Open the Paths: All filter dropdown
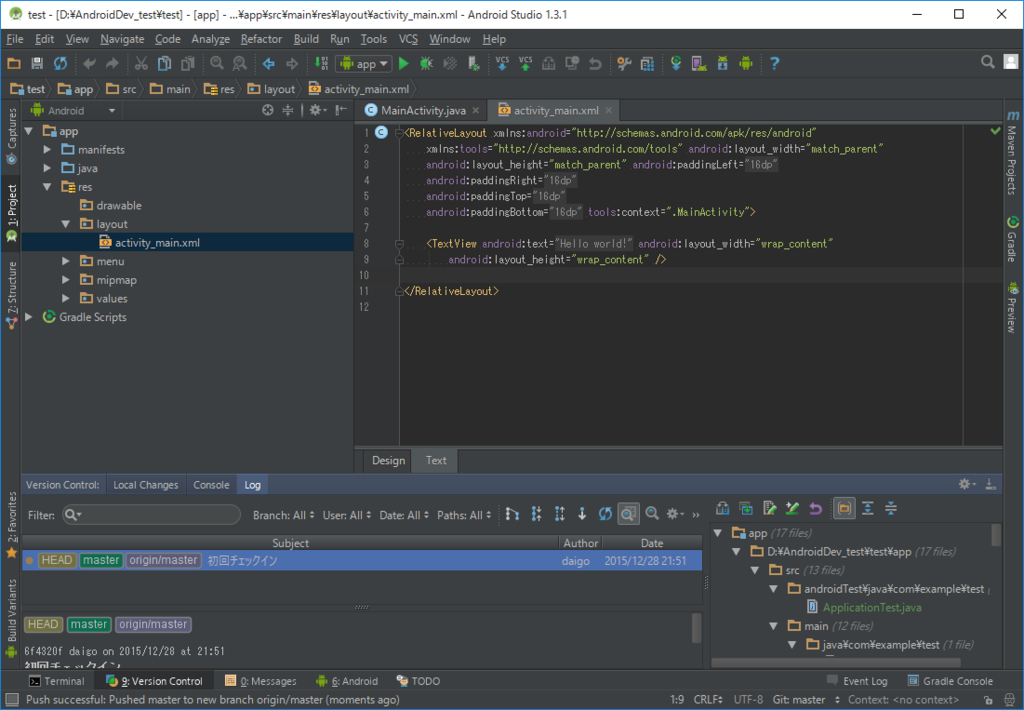Image resolution: width=1024 pixels, height=710 pixels. (x=464, y=515)
